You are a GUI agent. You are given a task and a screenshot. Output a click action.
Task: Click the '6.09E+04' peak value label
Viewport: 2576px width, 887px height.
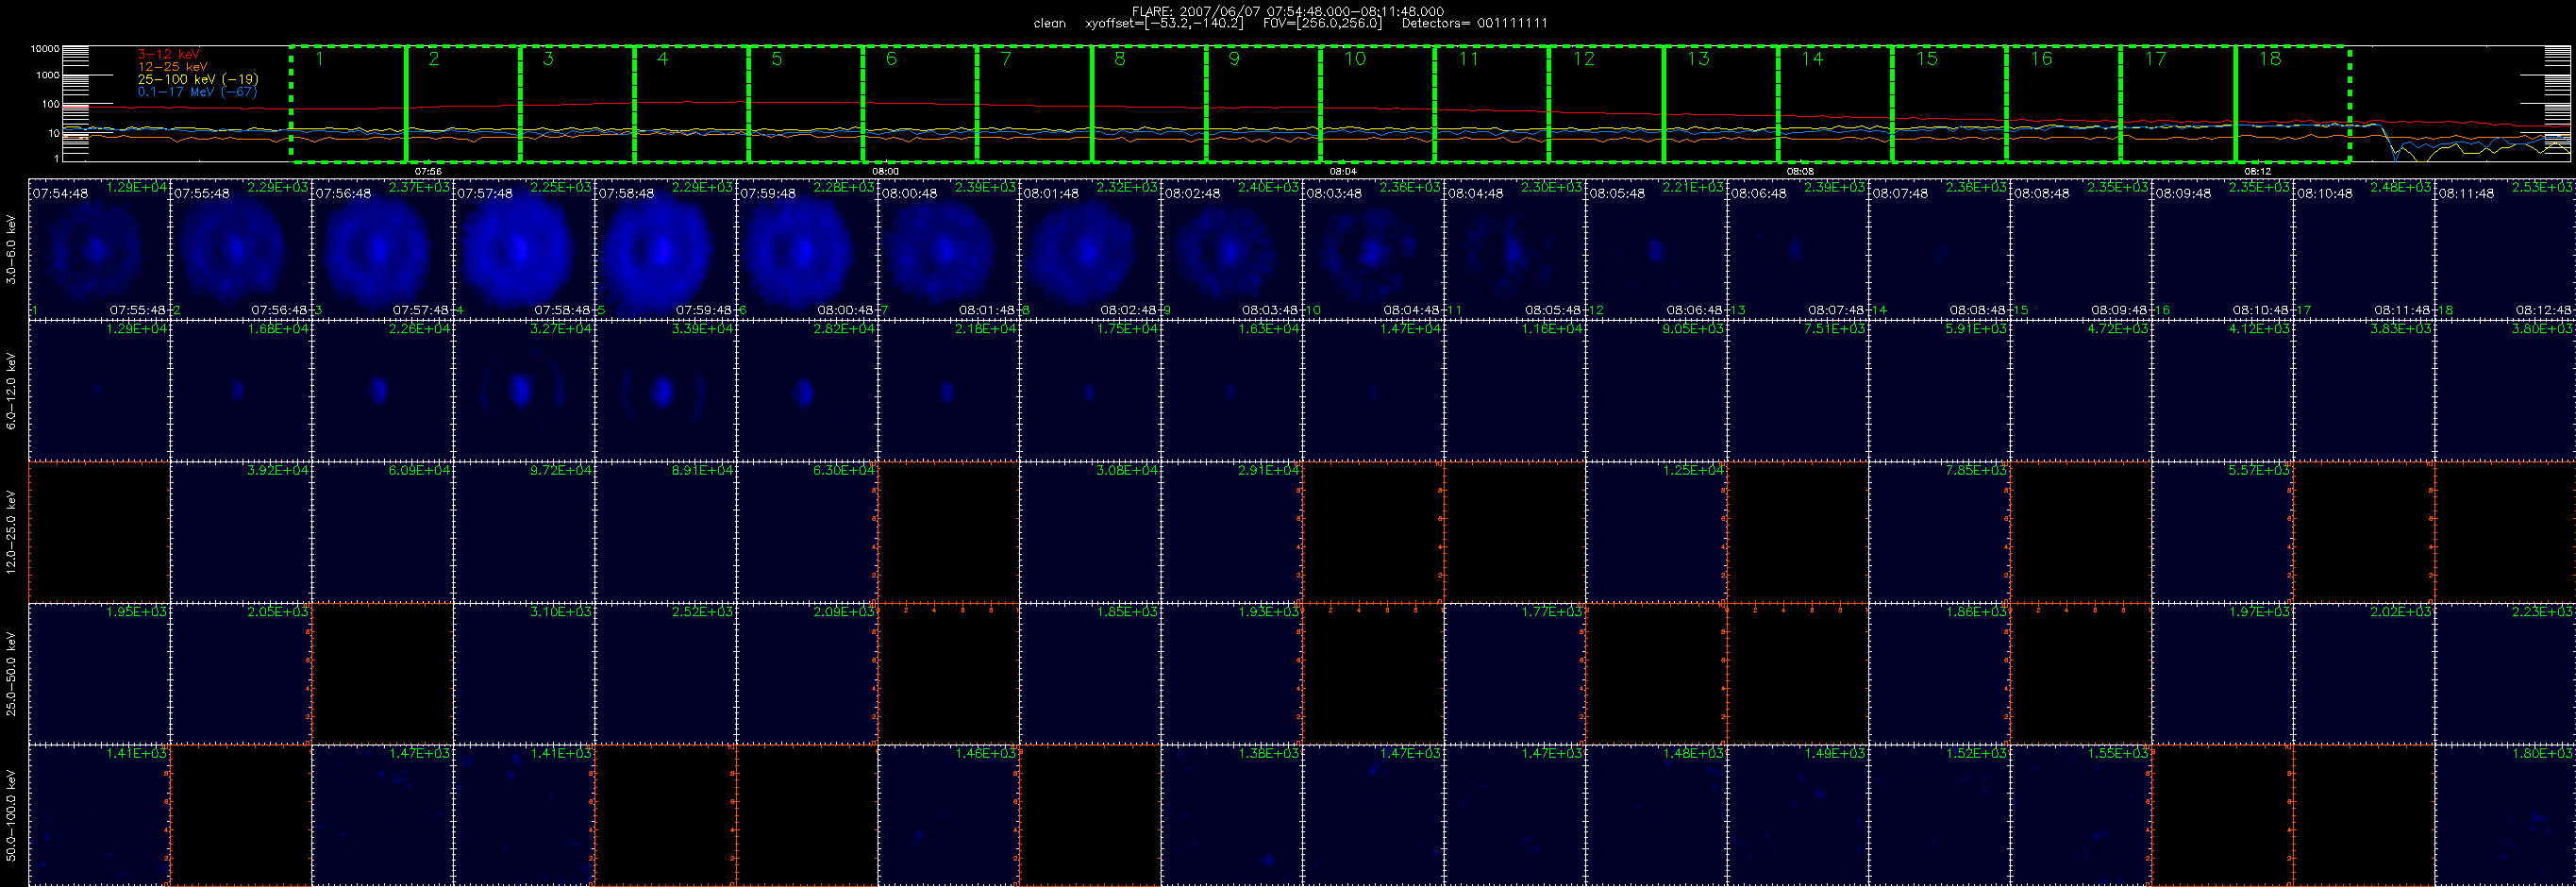419,470
